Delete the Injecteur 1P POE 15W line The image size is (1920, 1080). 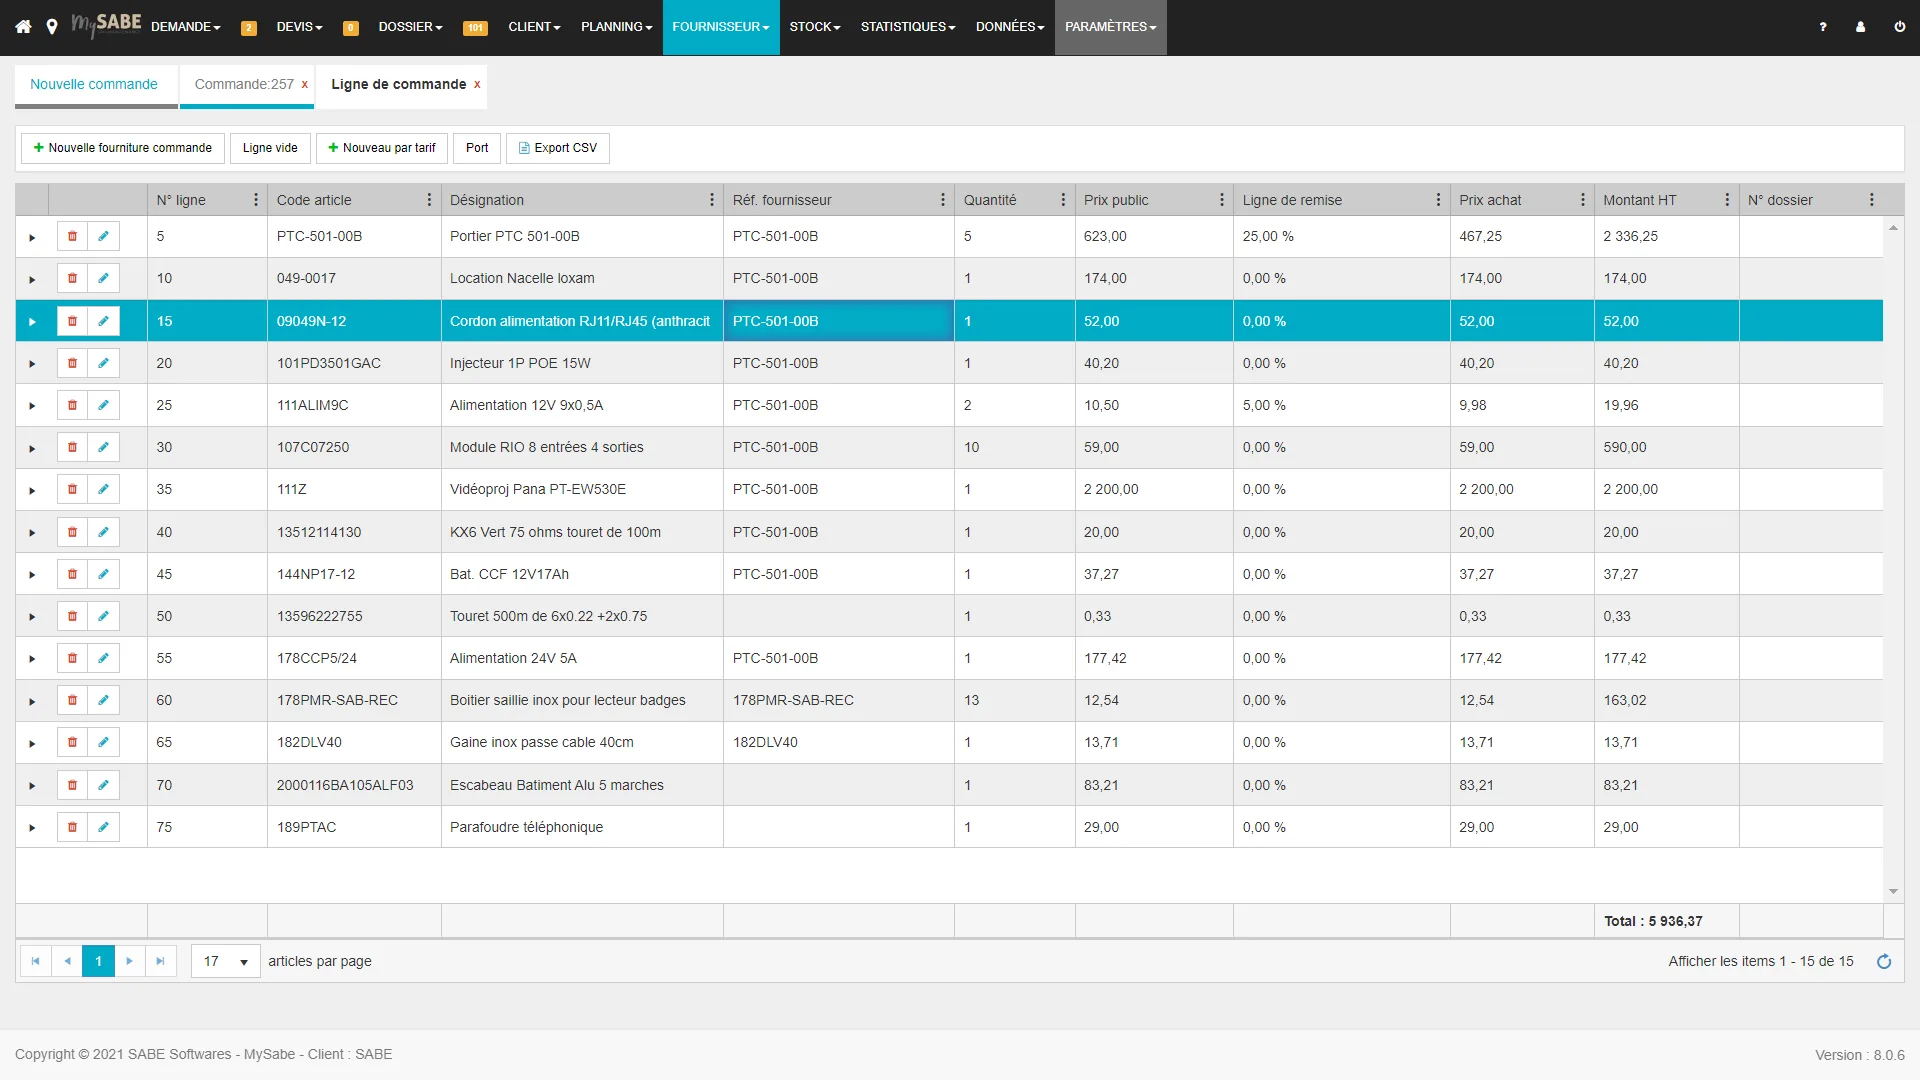coord(72,363)
